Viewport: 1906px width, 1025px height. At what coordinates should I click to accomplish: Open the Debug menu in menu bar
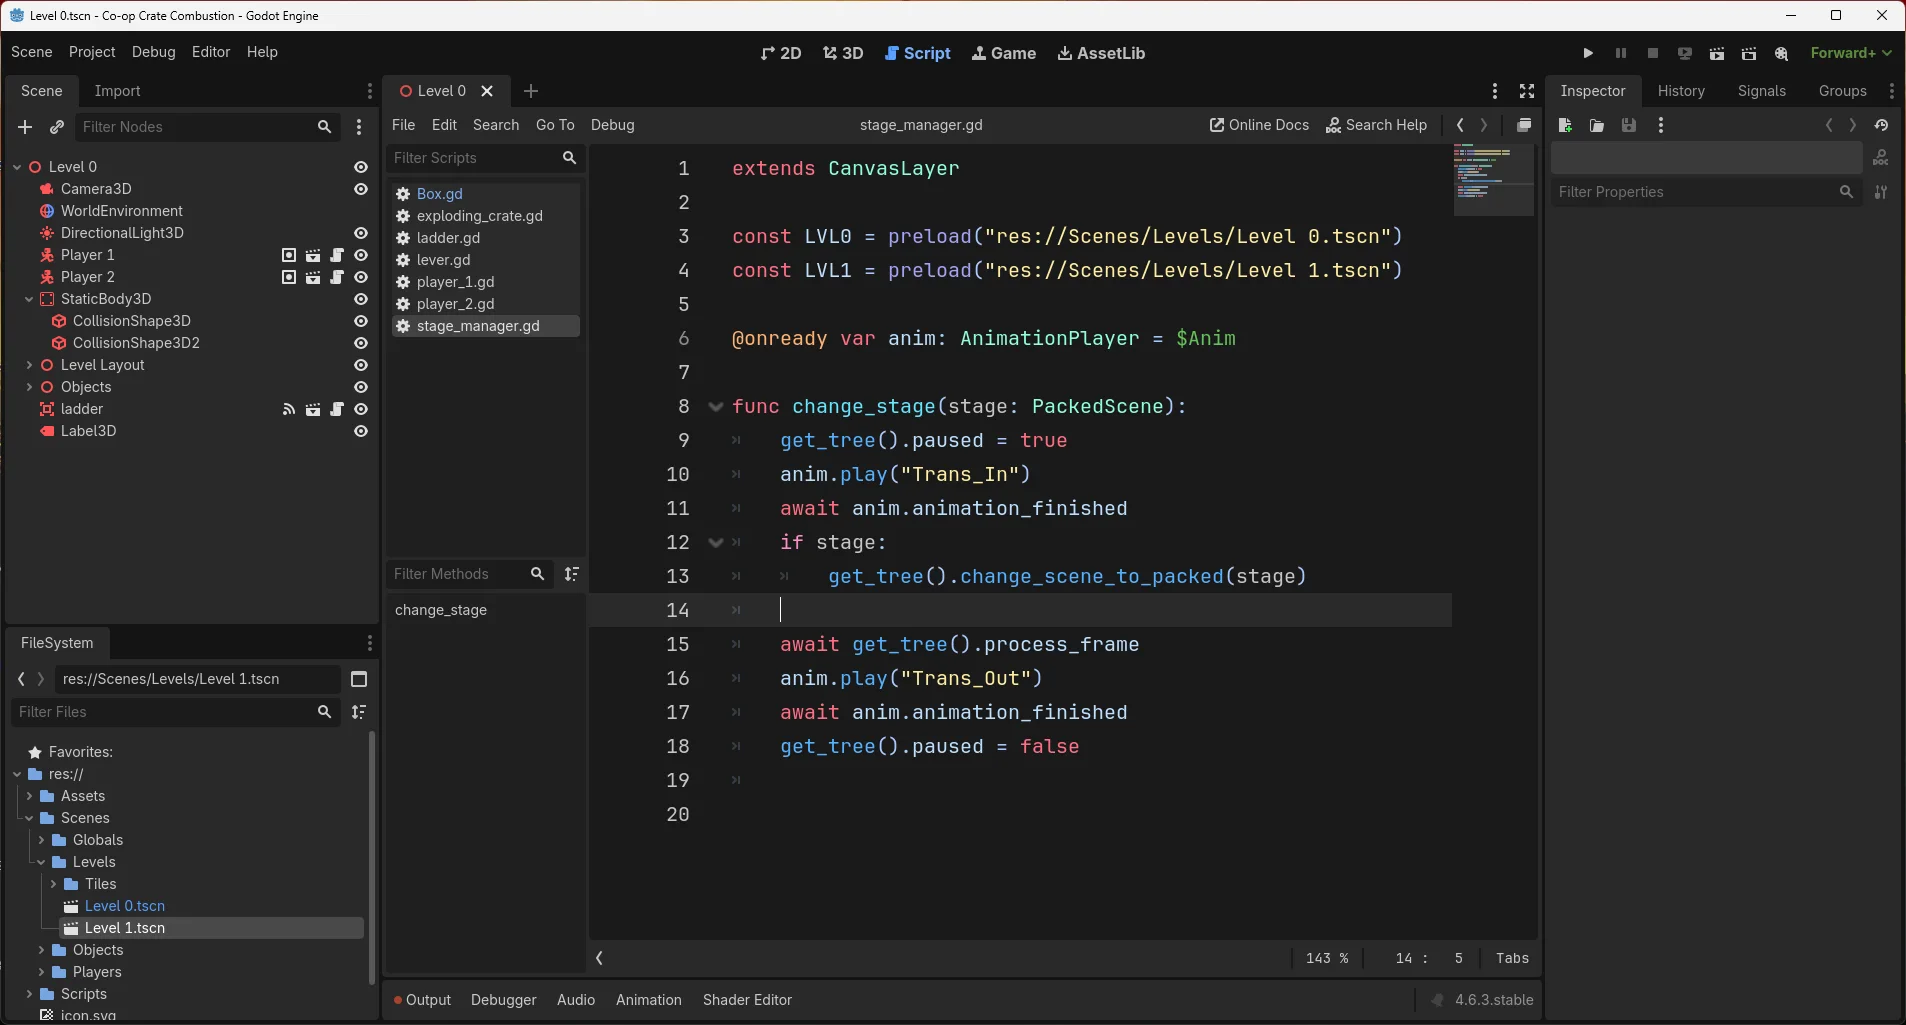tap(153, 52)
